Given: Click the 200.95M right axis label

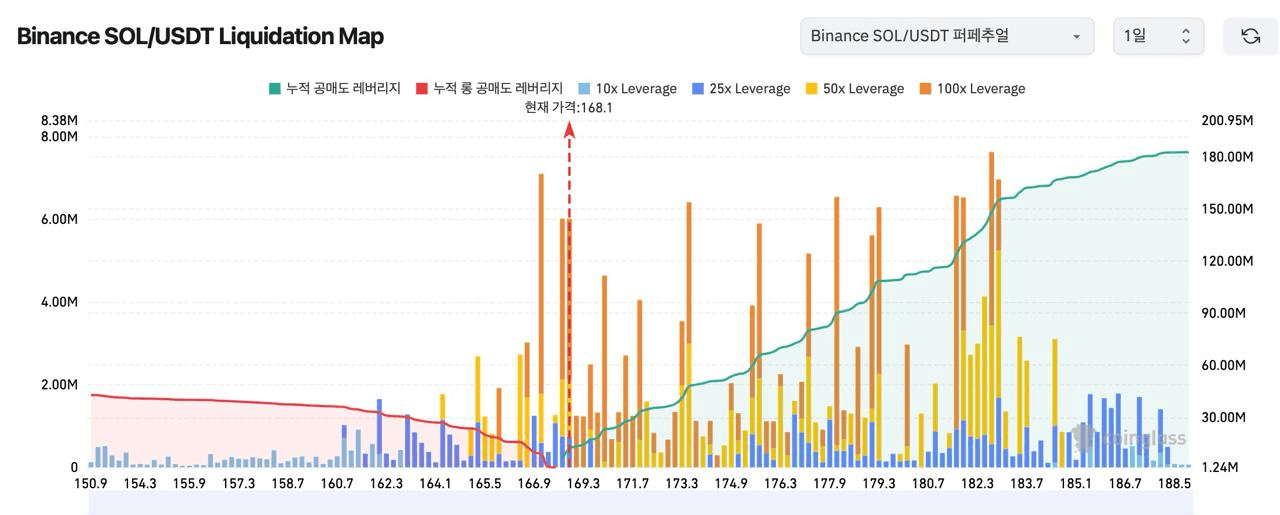Looking at the screenshot, I should (x=1225, y=121).
